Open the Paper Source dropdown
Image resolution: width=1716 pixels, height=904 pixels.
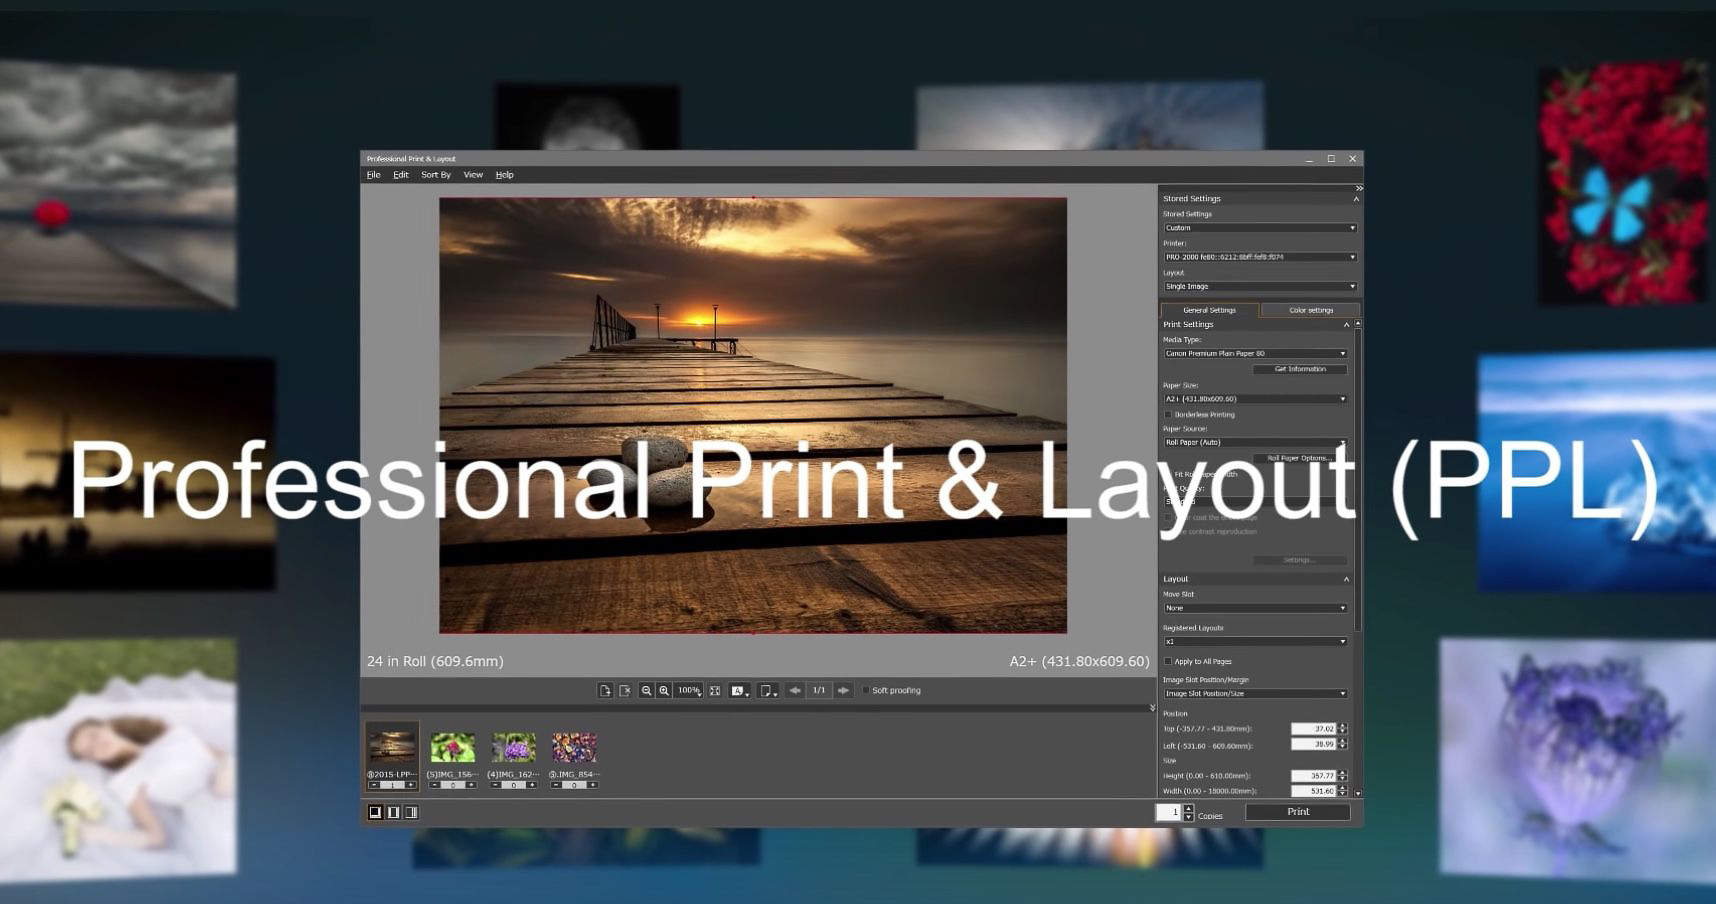pos(1255,442)
